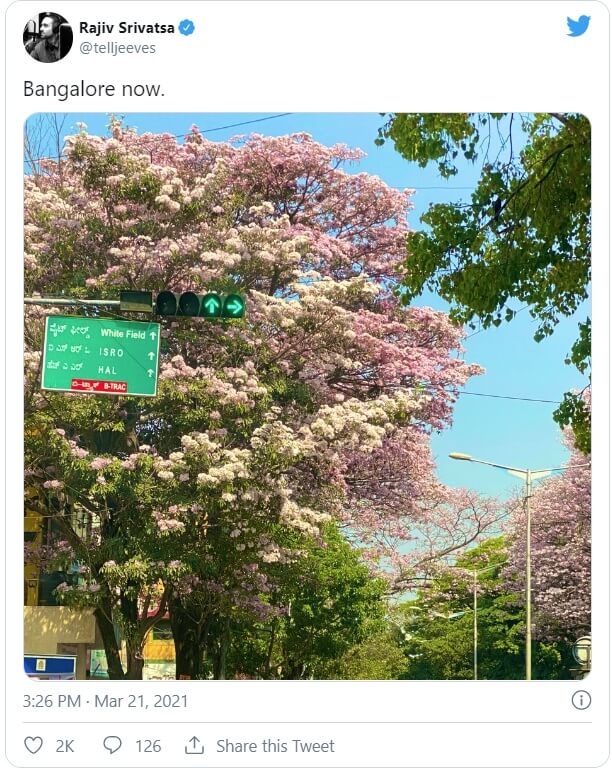This screenshot has height=768, width=612.
Task: Click the green White Field road sign
Action: (101, 356)
